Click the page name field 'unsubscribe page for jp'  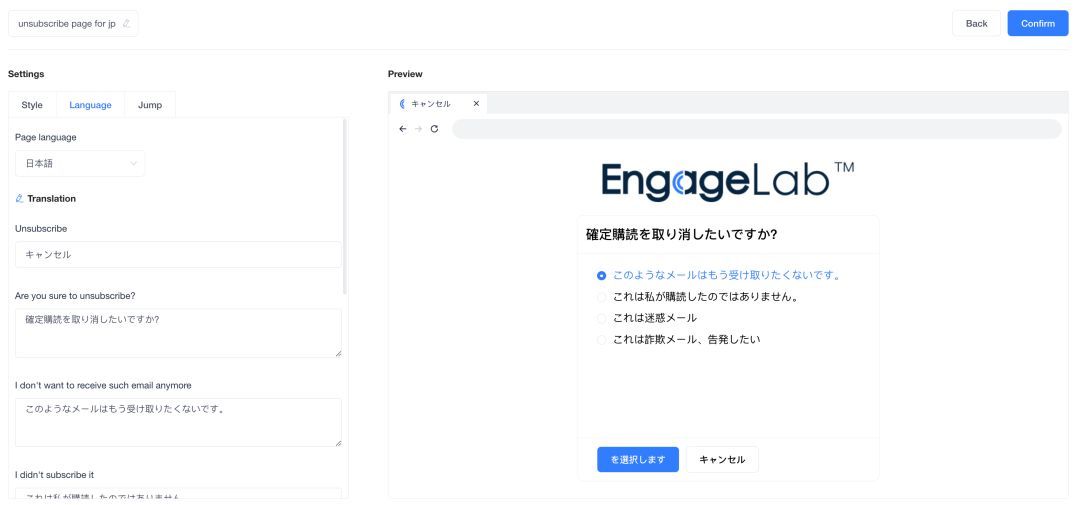73,23
